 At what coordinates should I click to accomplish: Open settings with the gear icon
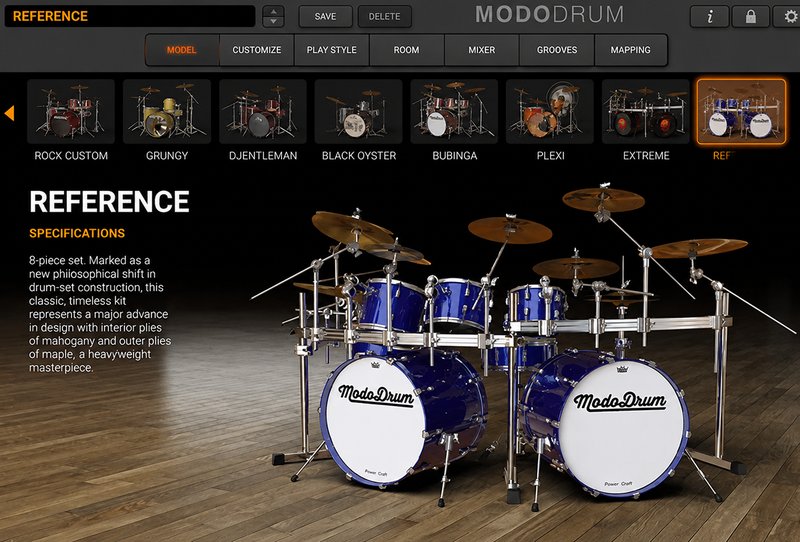[x=790, y=16]
